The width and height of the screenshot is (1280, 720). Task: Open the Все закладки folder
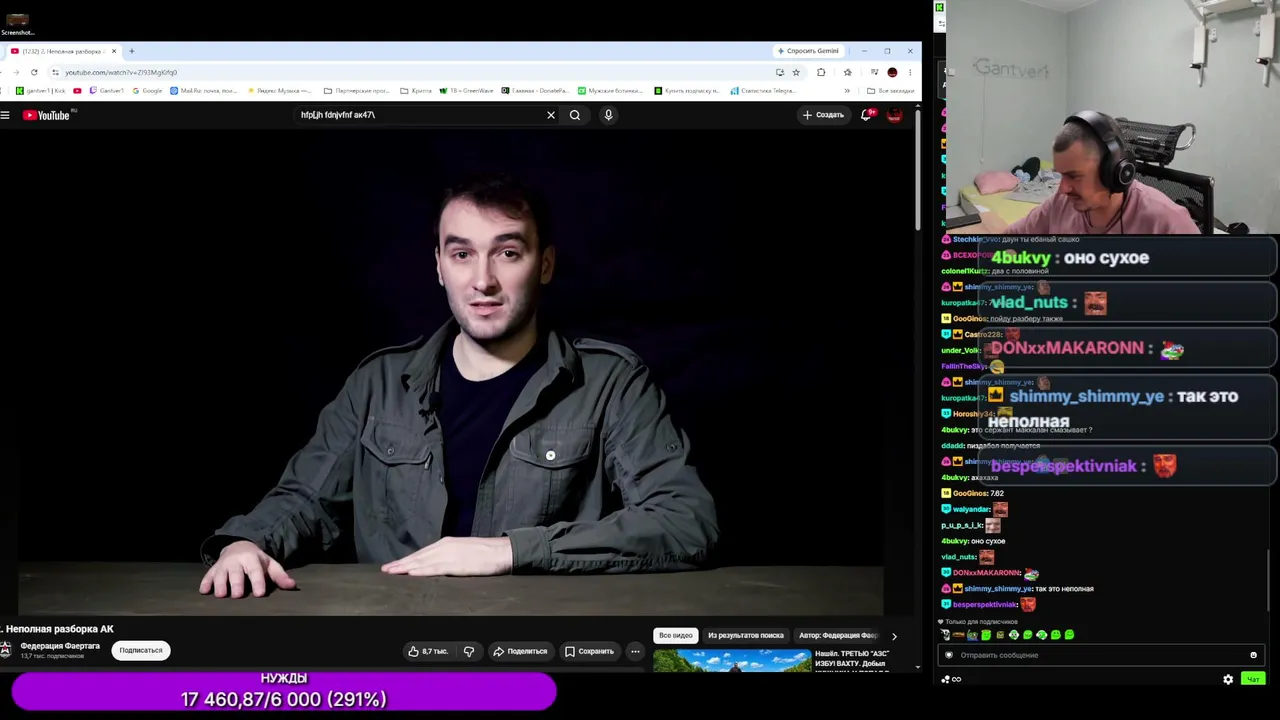(891, 91)
